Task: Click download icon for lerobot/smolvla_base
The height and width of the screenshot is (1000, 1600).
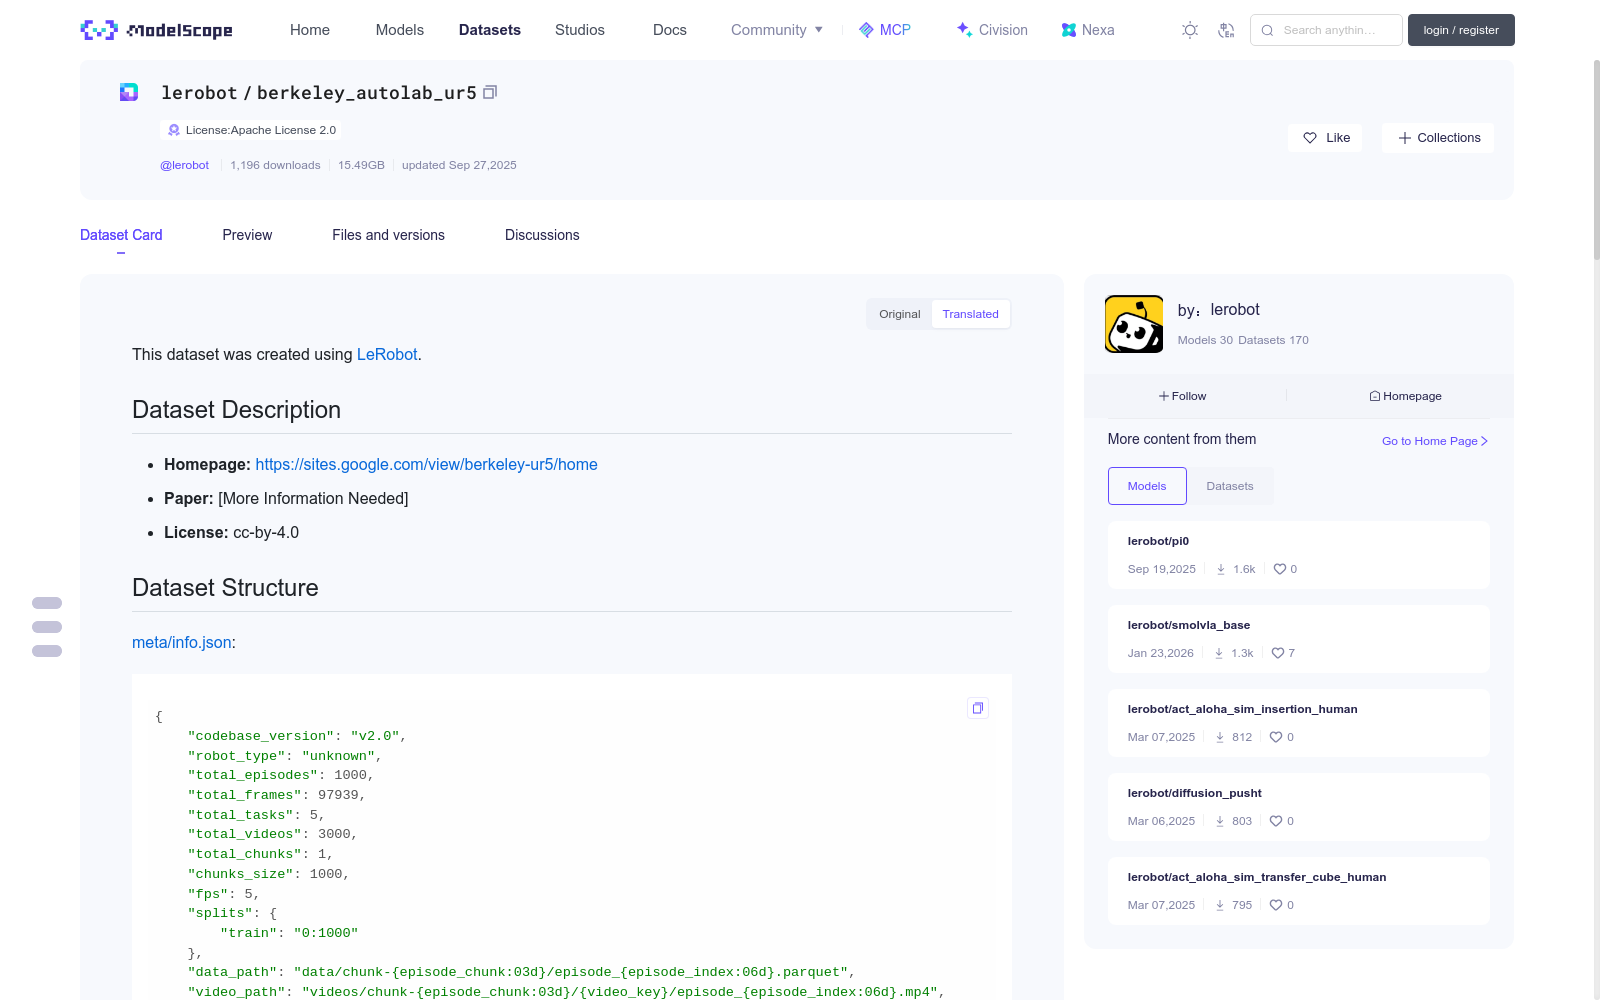Action: pos(1219,653)
